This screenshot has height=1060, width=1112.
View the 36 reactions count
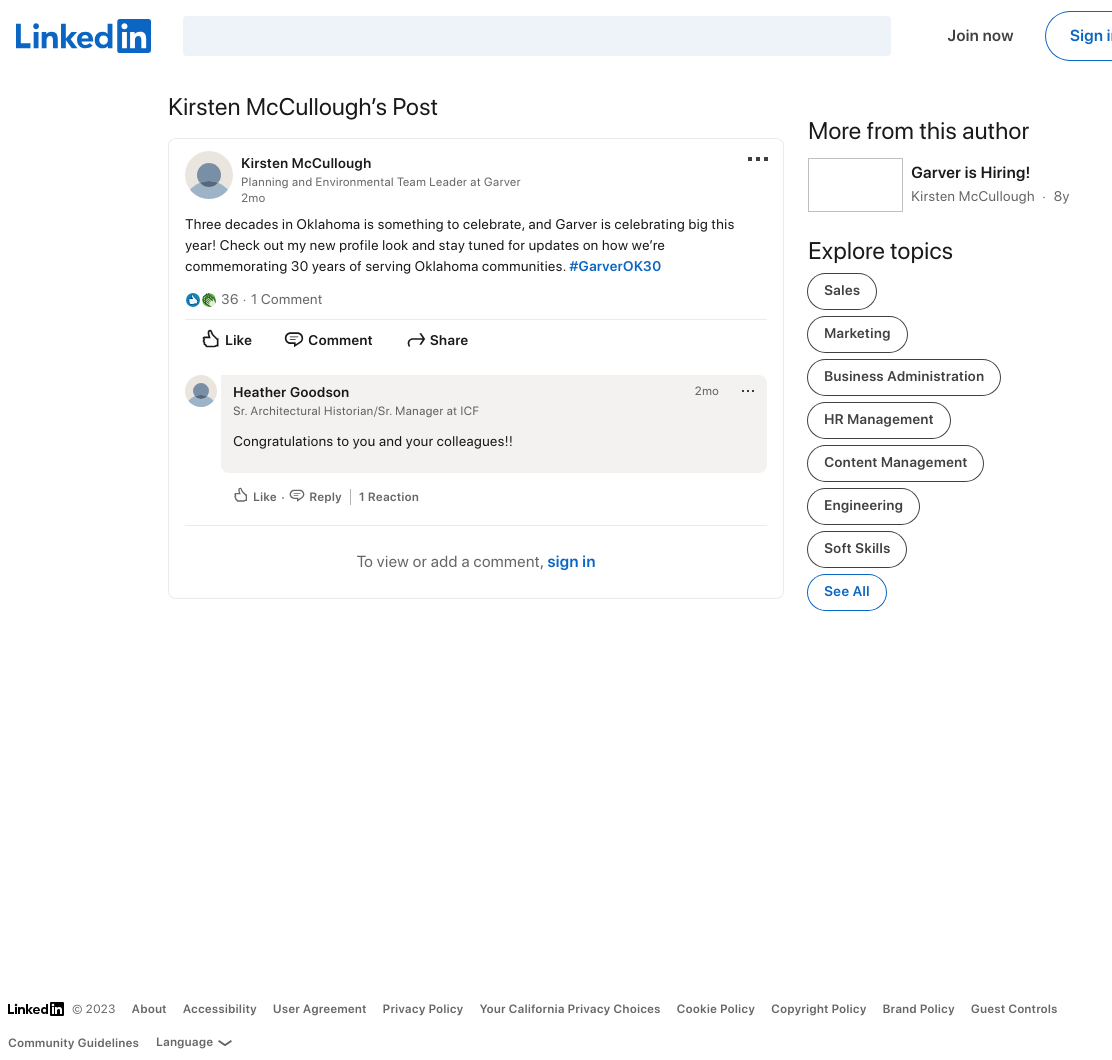click(230, 299)
